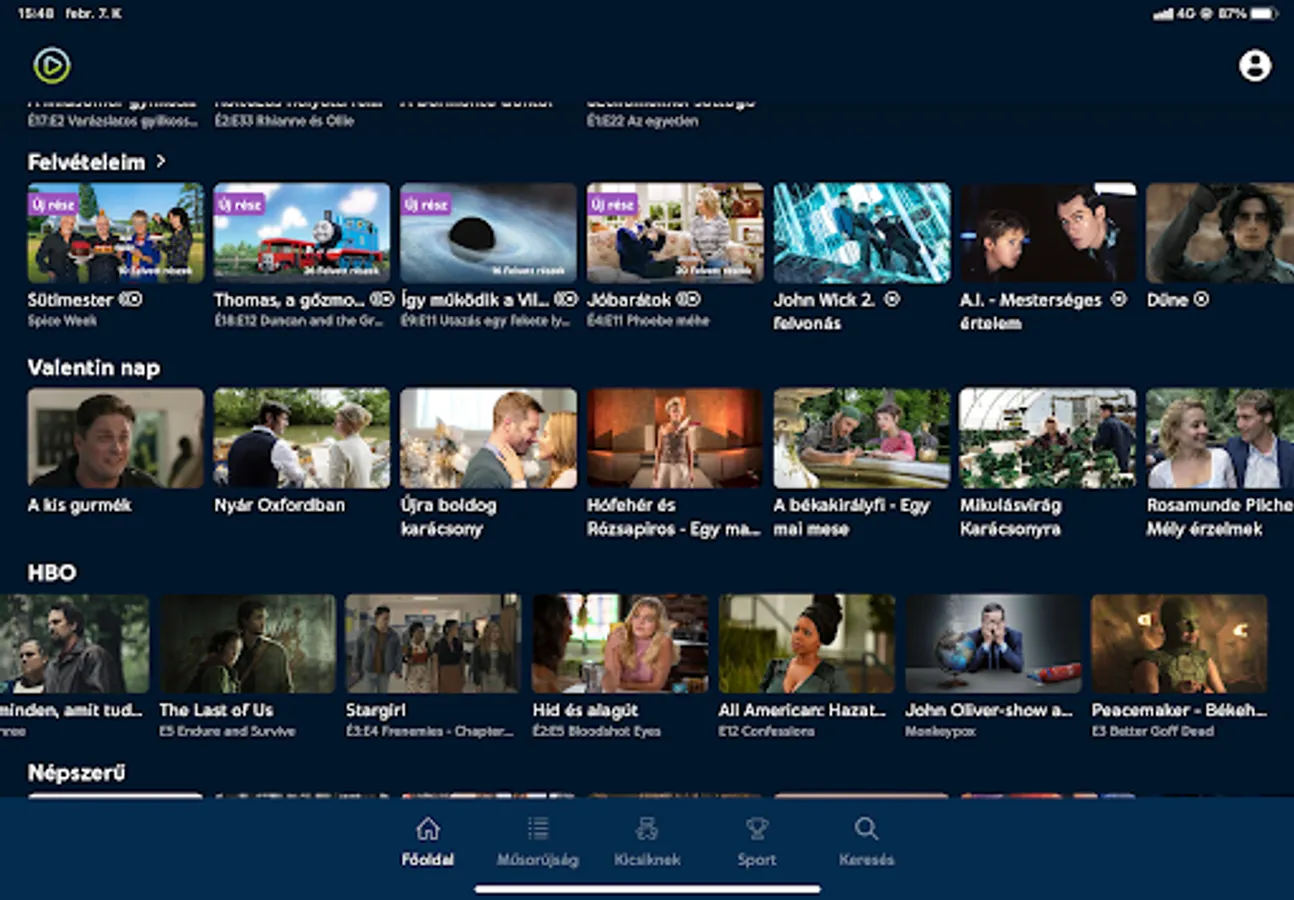Open Mikulásvirág Karácsonyra thumbnail

[1048, 438]
